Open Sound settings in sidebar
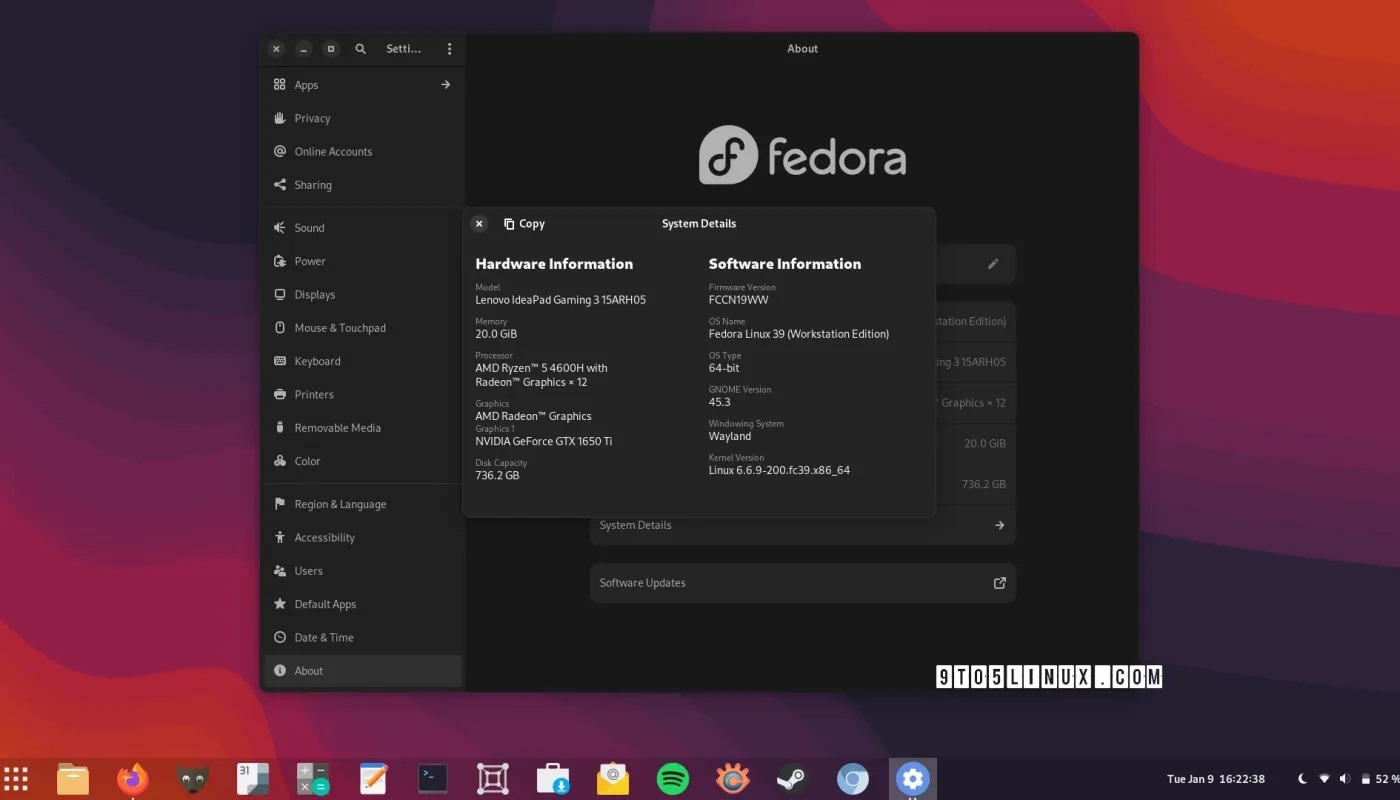This screenshot has height=800, width=1400. [309, 228]
